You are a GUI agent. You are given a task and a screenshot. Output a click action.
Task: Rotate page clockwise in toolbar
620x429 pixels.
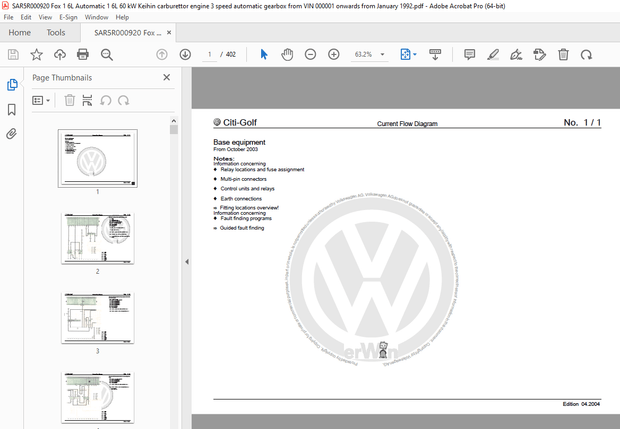point(586,55)
